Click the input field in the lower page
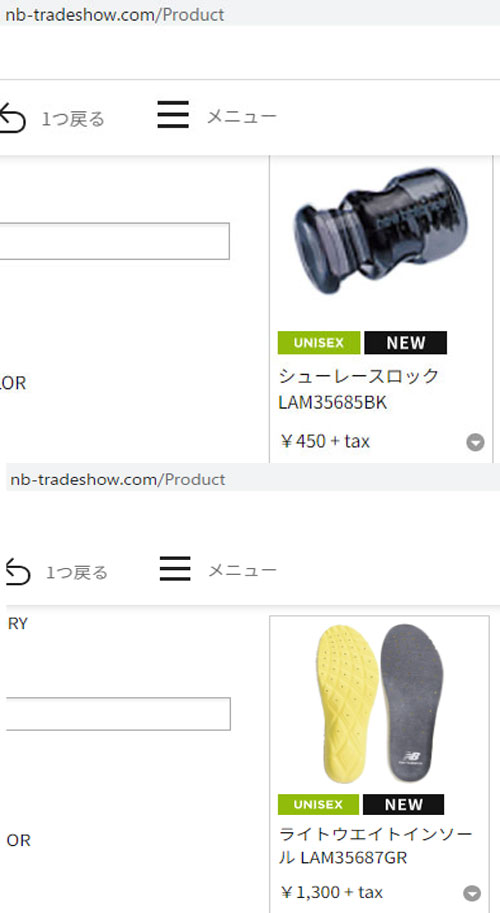This screenshot has height=913, width=500. [x=118, y=714]
